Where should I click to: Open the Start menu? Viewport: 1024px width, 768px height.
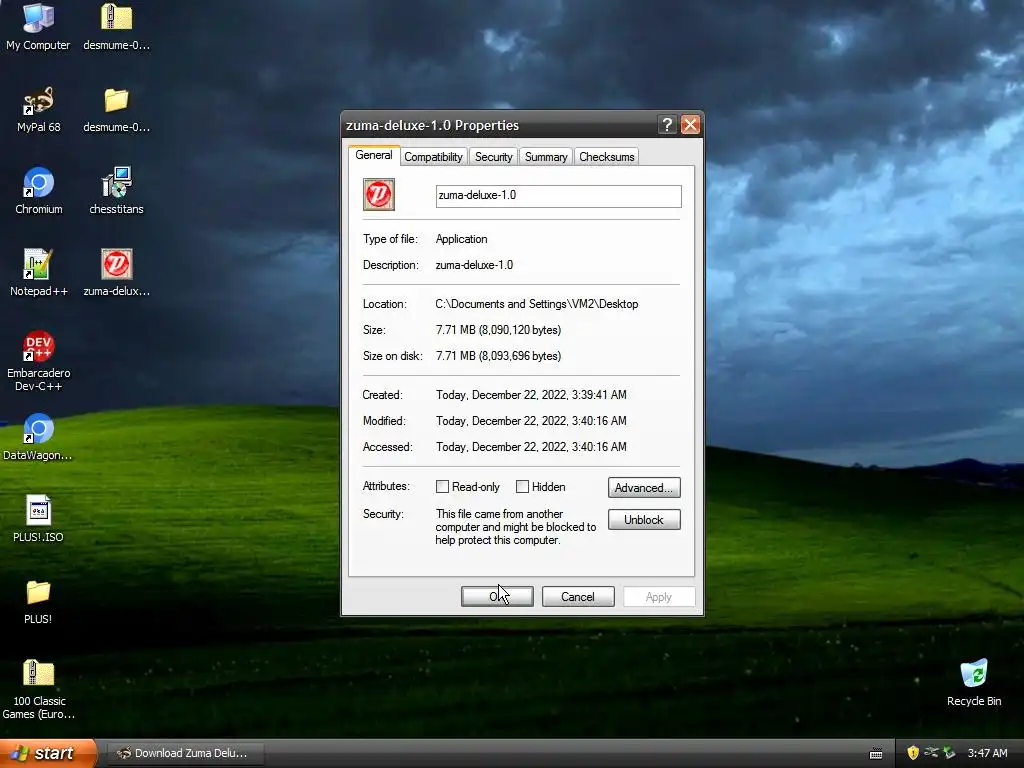(48, 753)
